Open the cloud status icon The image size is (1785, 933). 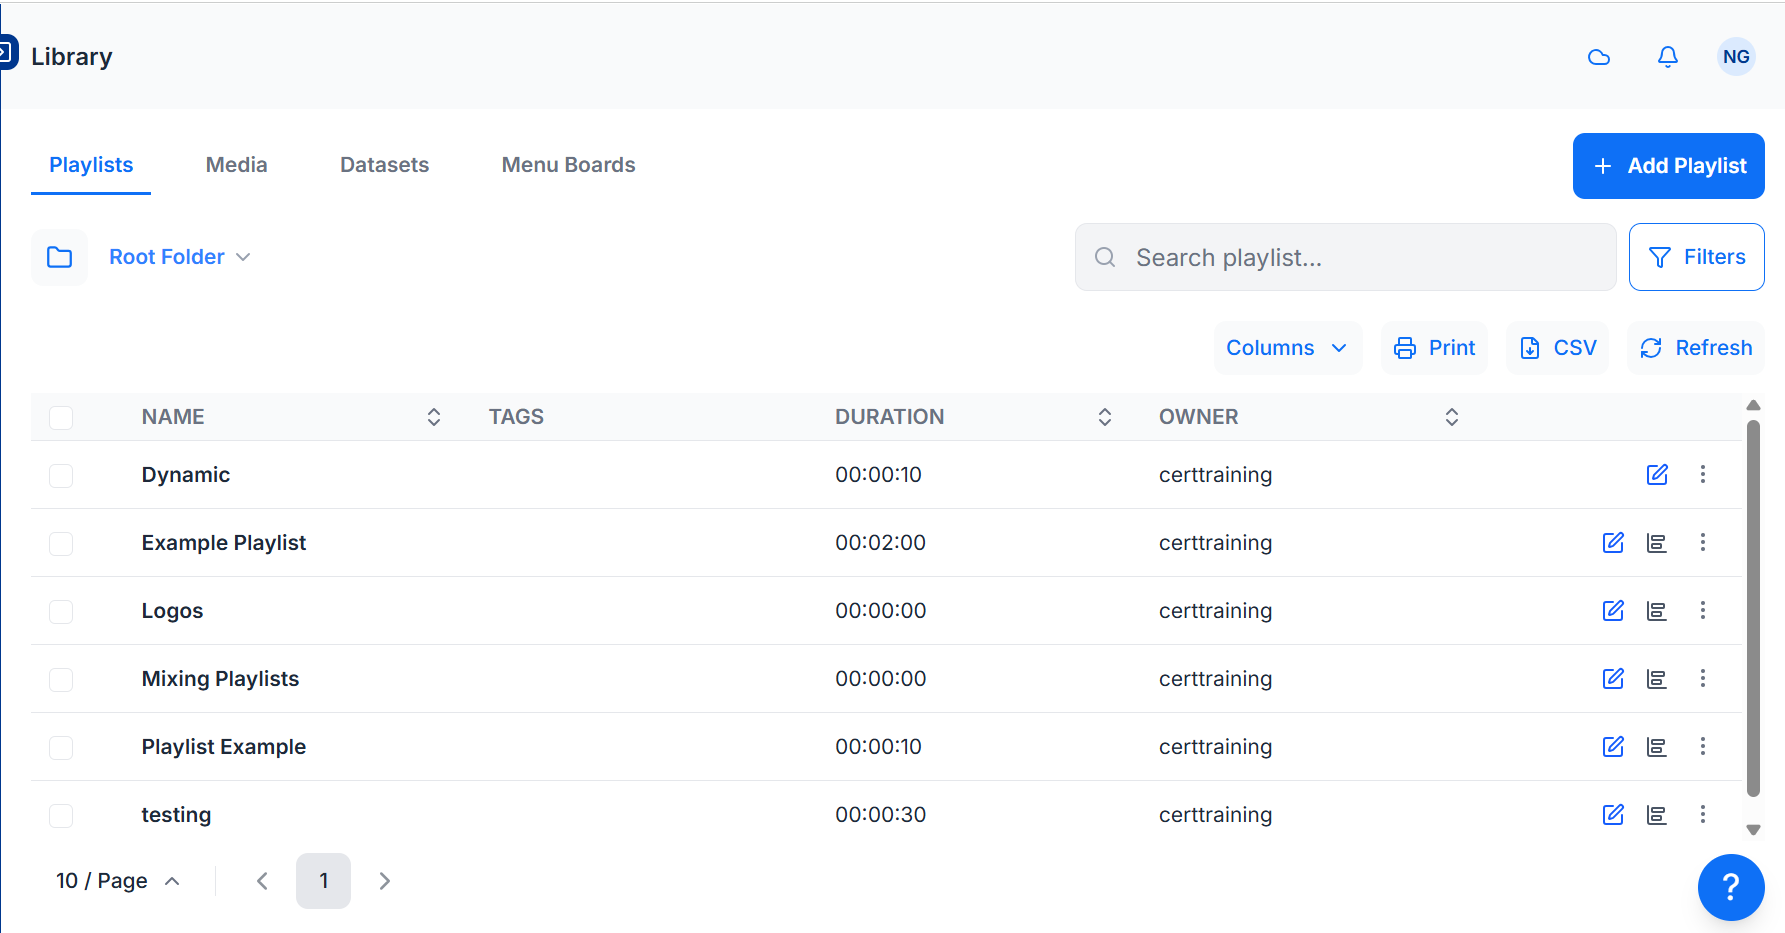(x=1599, y=57)
